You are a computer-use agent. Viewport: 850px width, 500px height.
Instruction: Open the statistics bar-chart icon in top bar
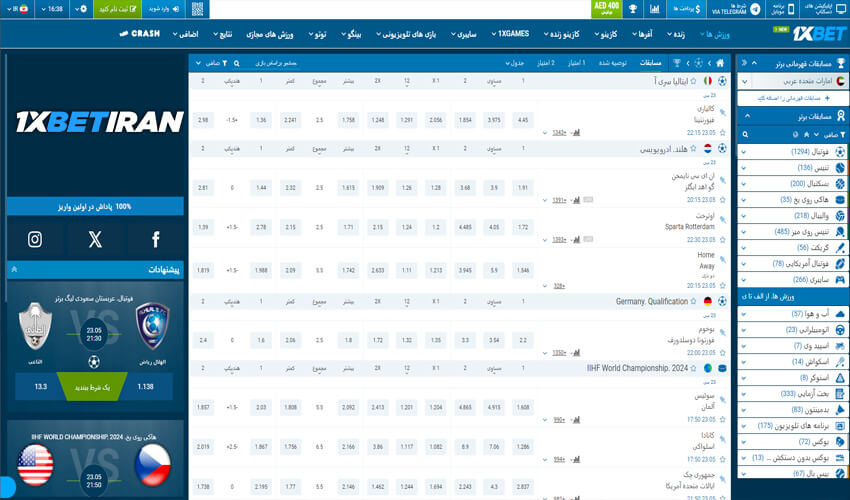point(655,9)
